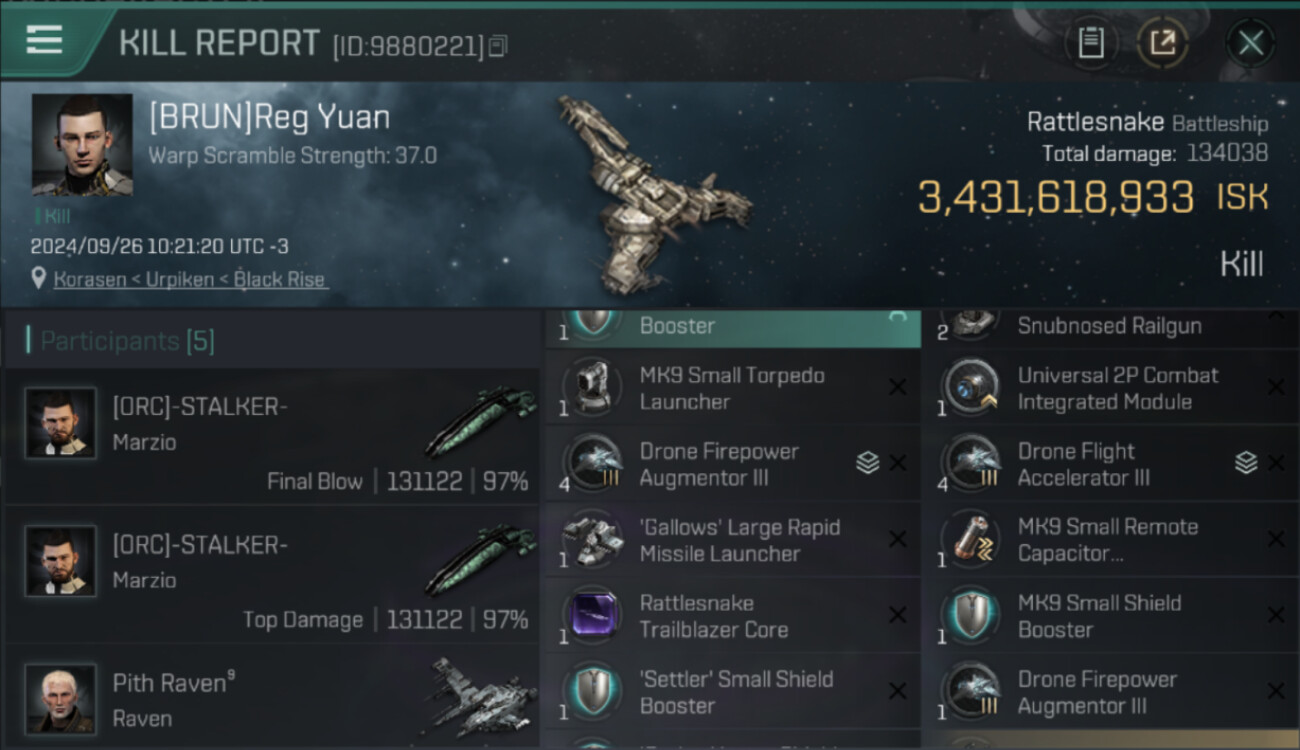Click the MK9 Small Torpedo Launcher icon

[x=593, y=388]
